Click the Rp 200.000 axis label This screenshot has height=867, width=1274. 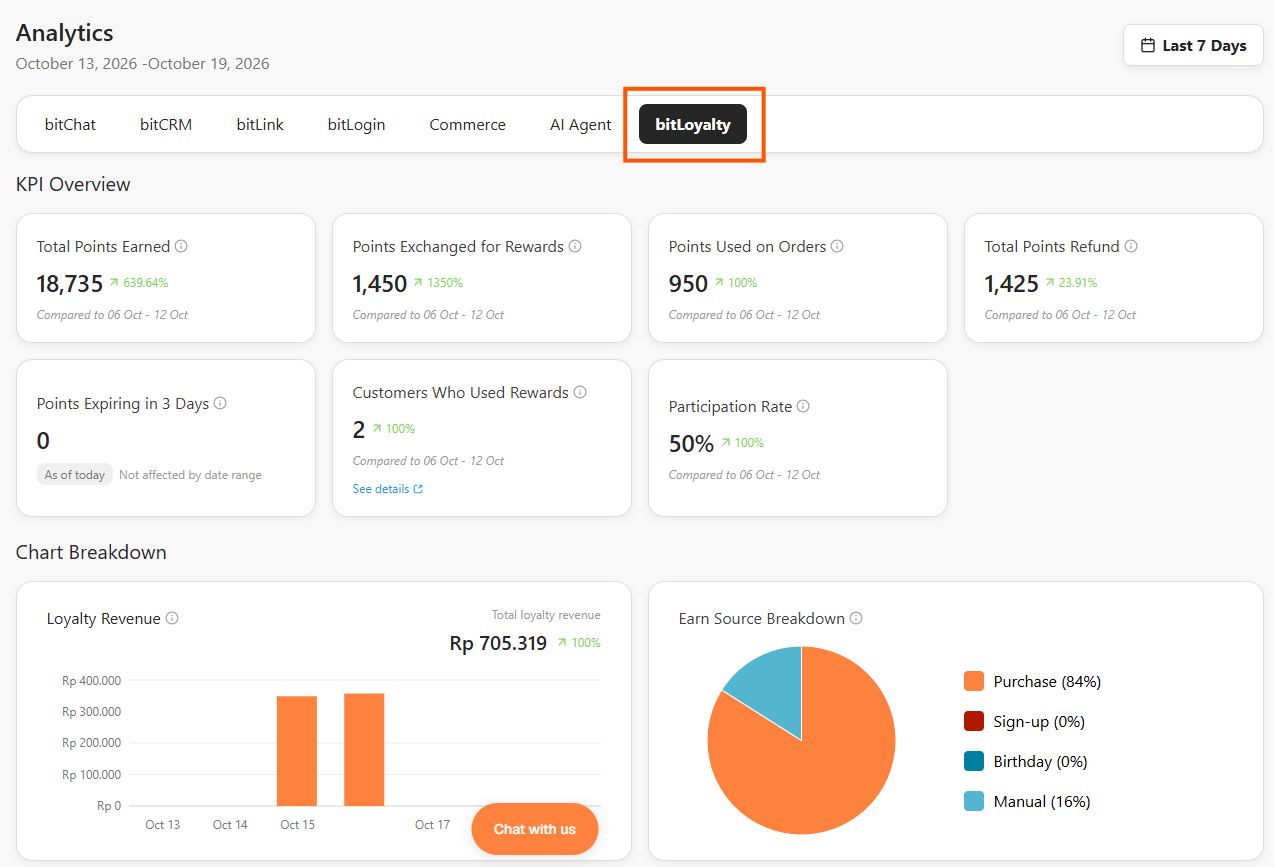91,743
